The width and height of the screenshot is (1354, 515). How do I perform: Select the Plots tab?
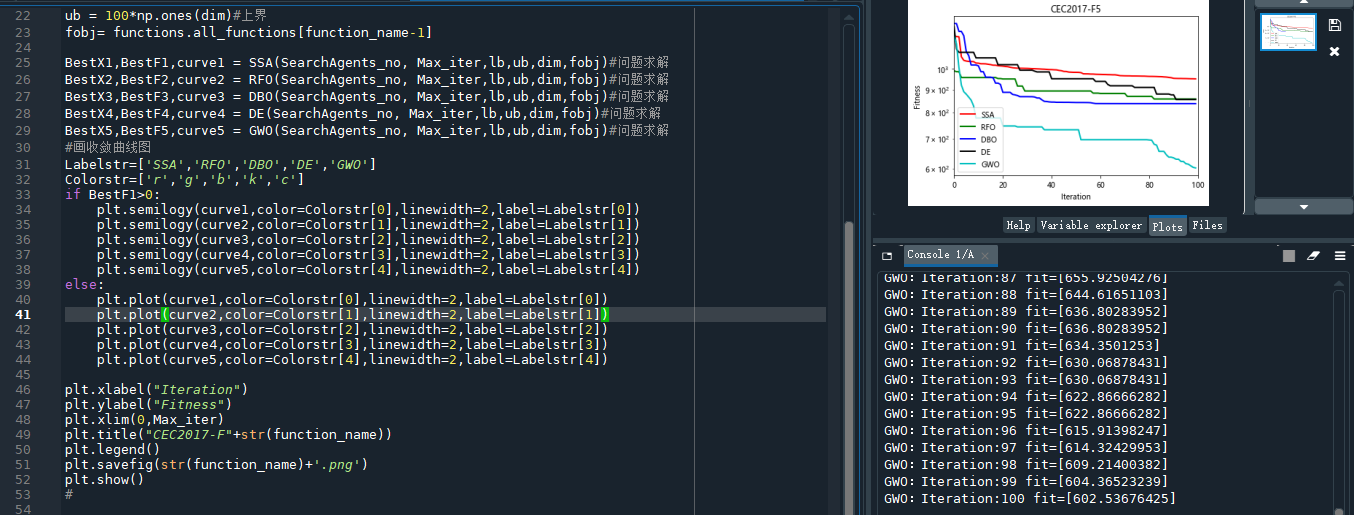click(1167, 226)
